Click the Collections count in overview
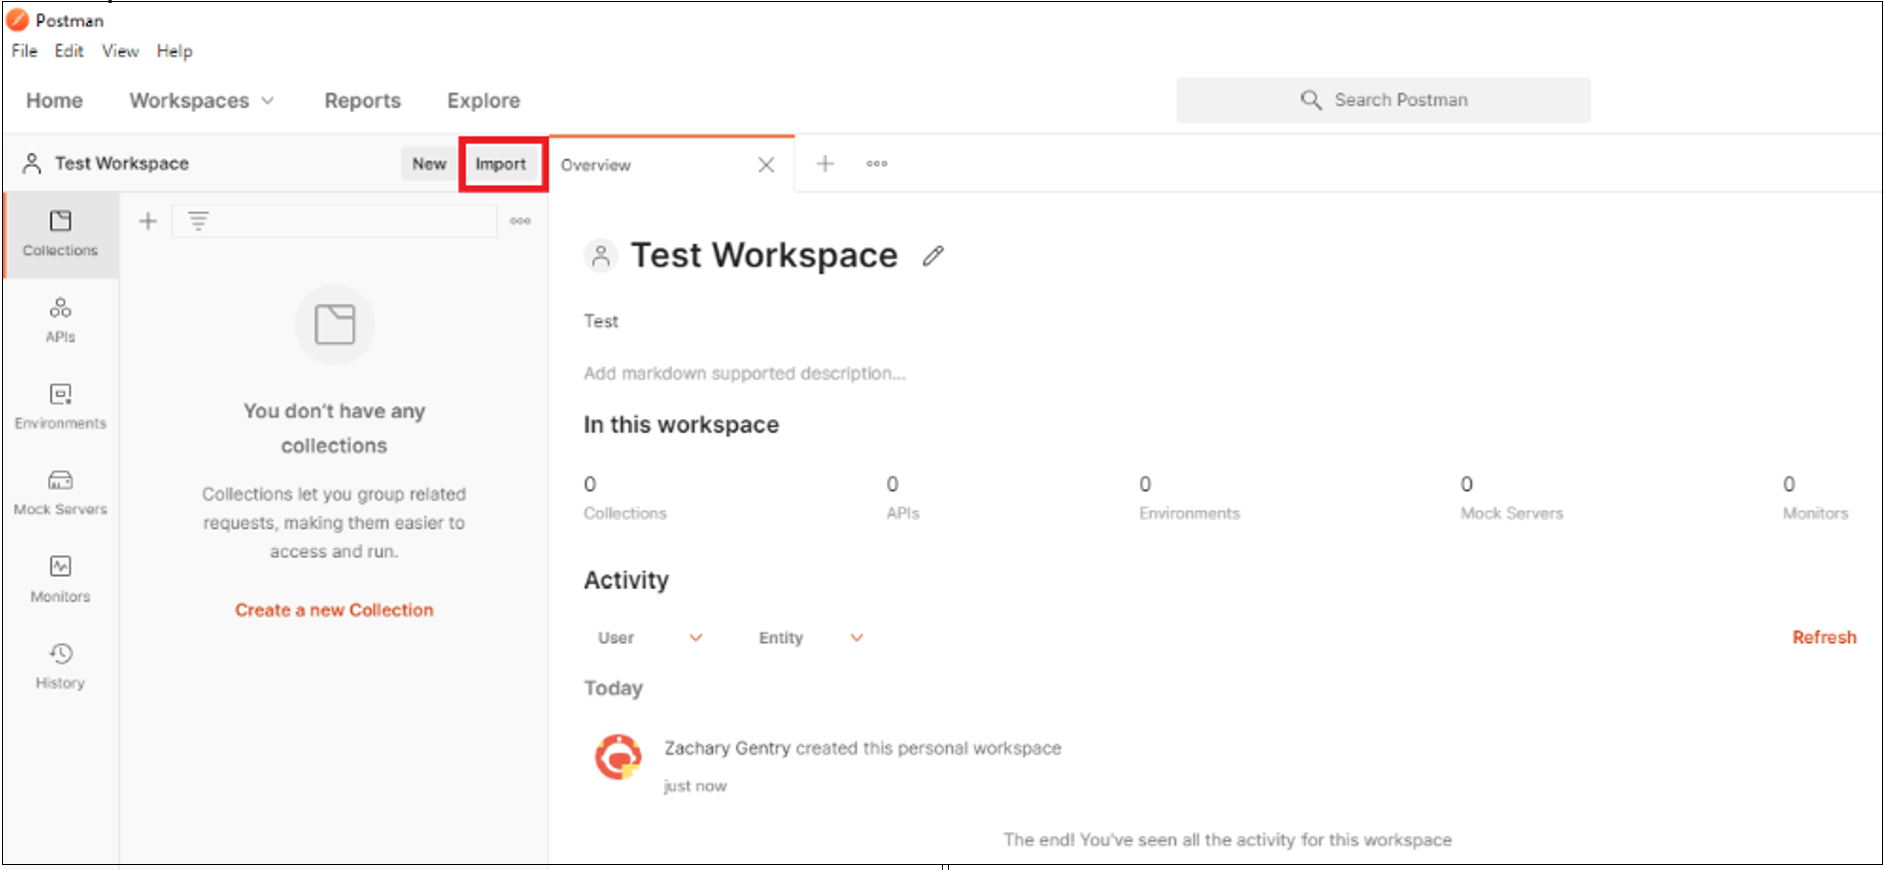Image resolution: width=1885 pixels, height=870 pixels. (x=625, y=498)
